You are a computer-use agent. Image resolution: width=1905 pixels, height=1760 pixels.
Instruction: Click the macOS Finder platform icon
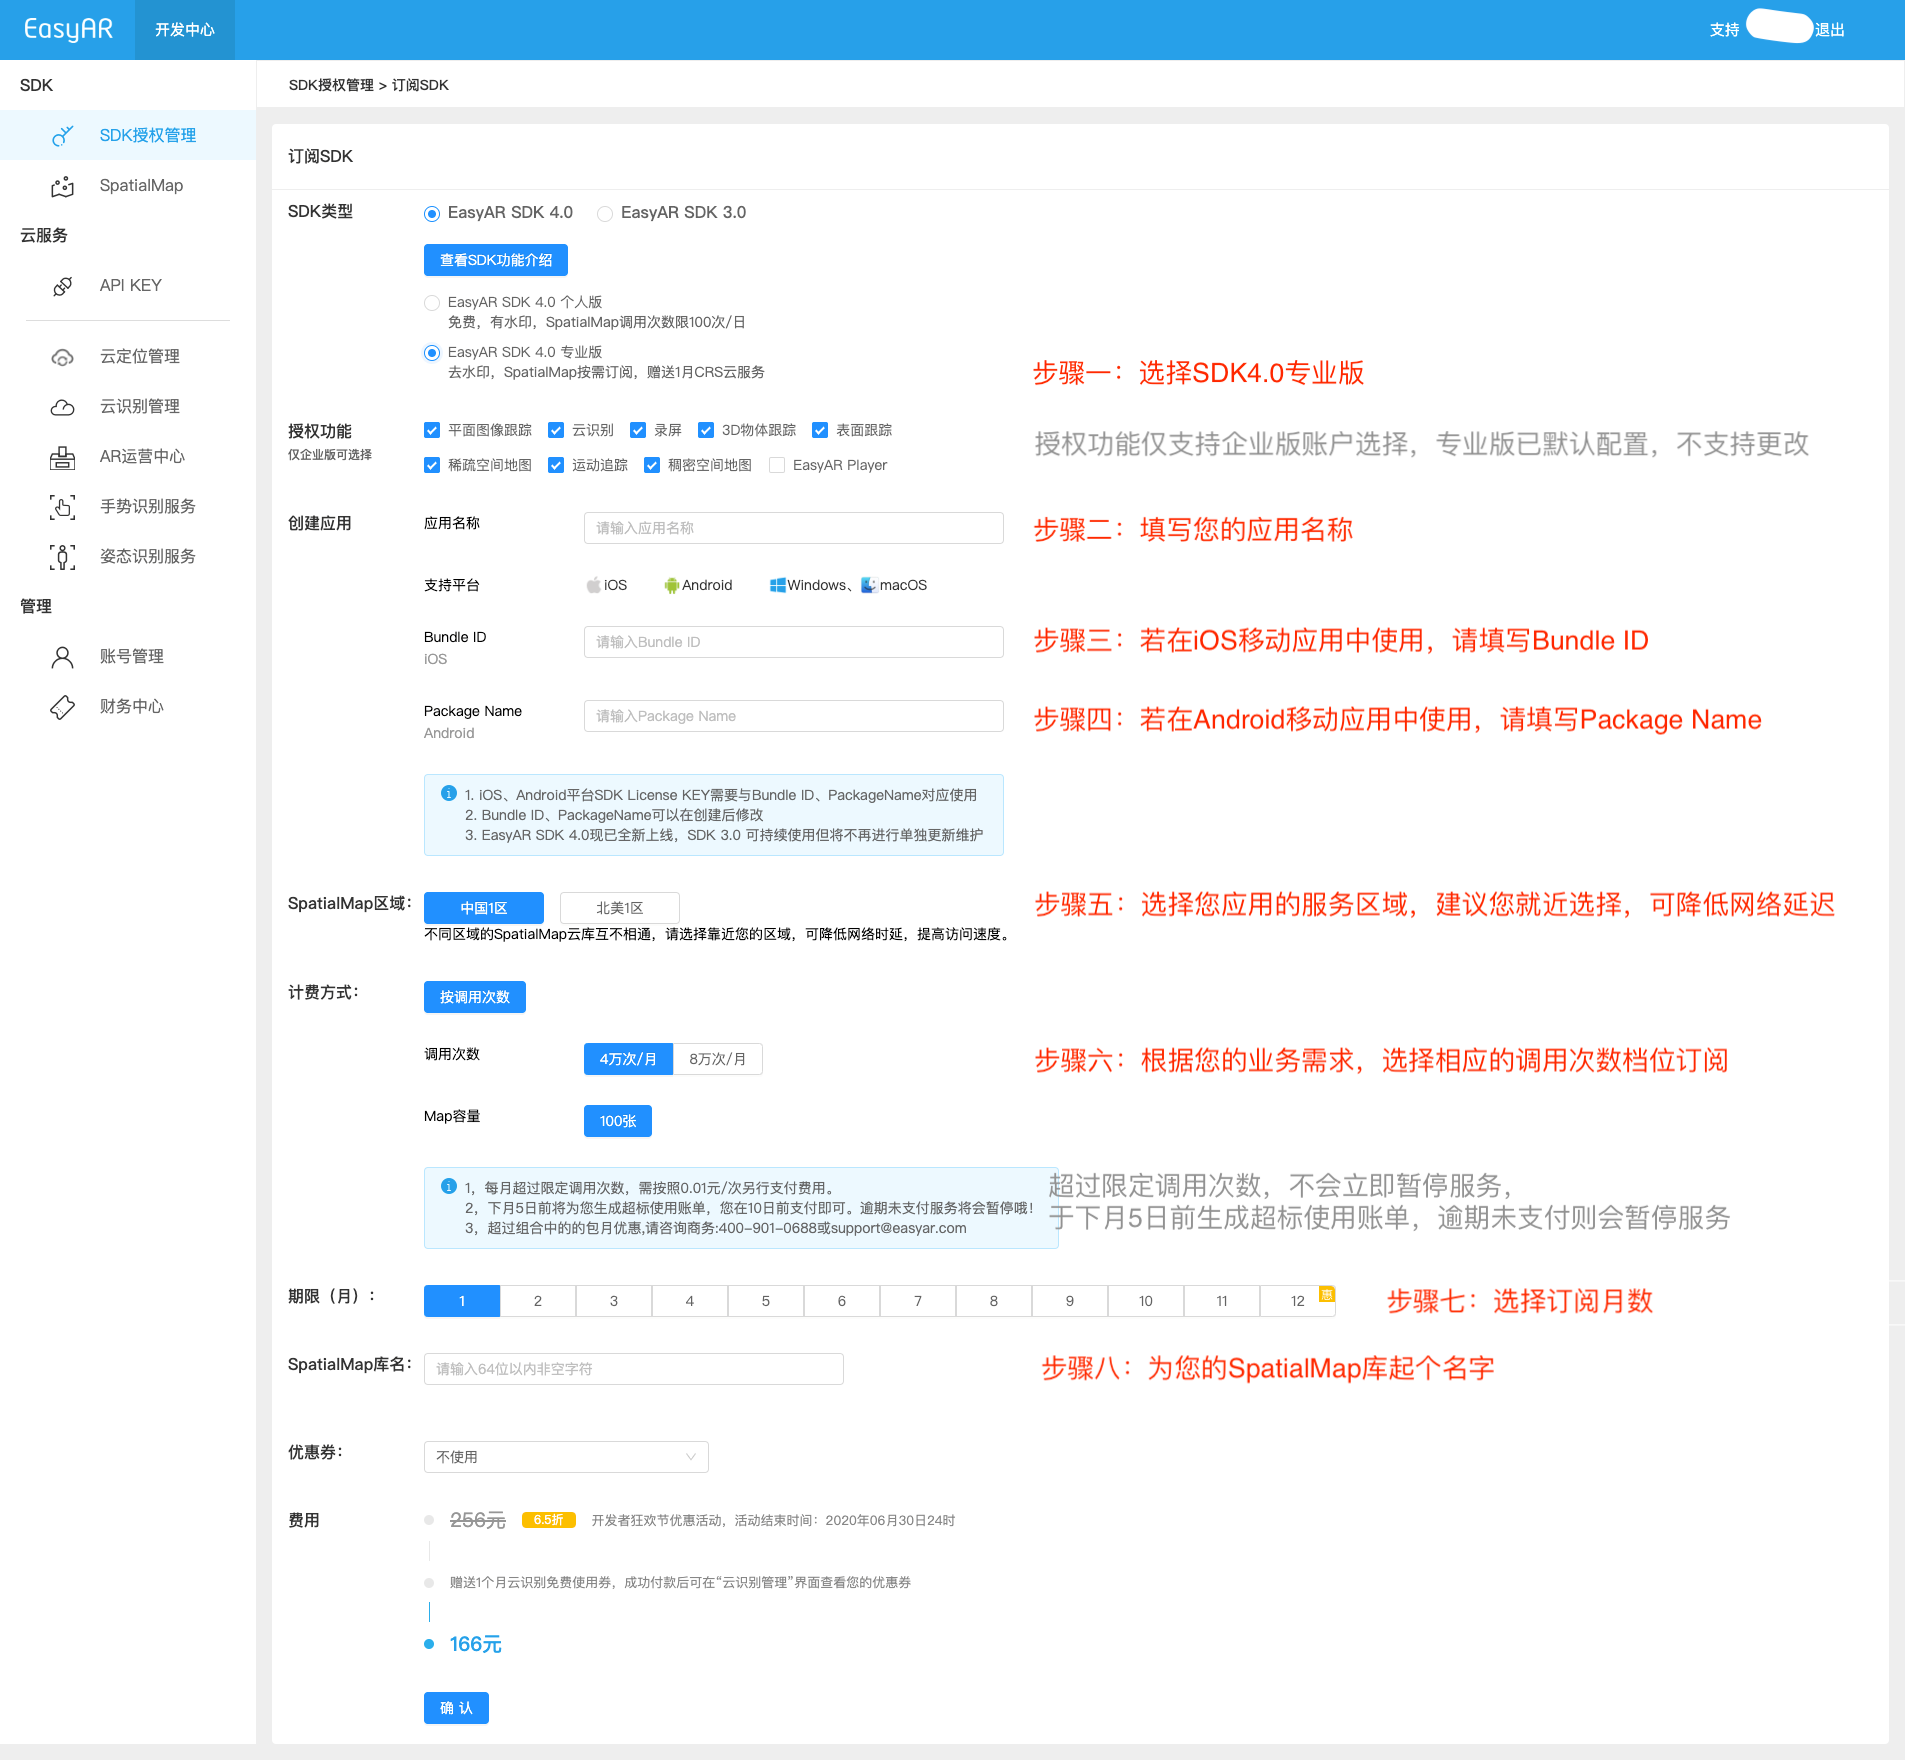869,585
